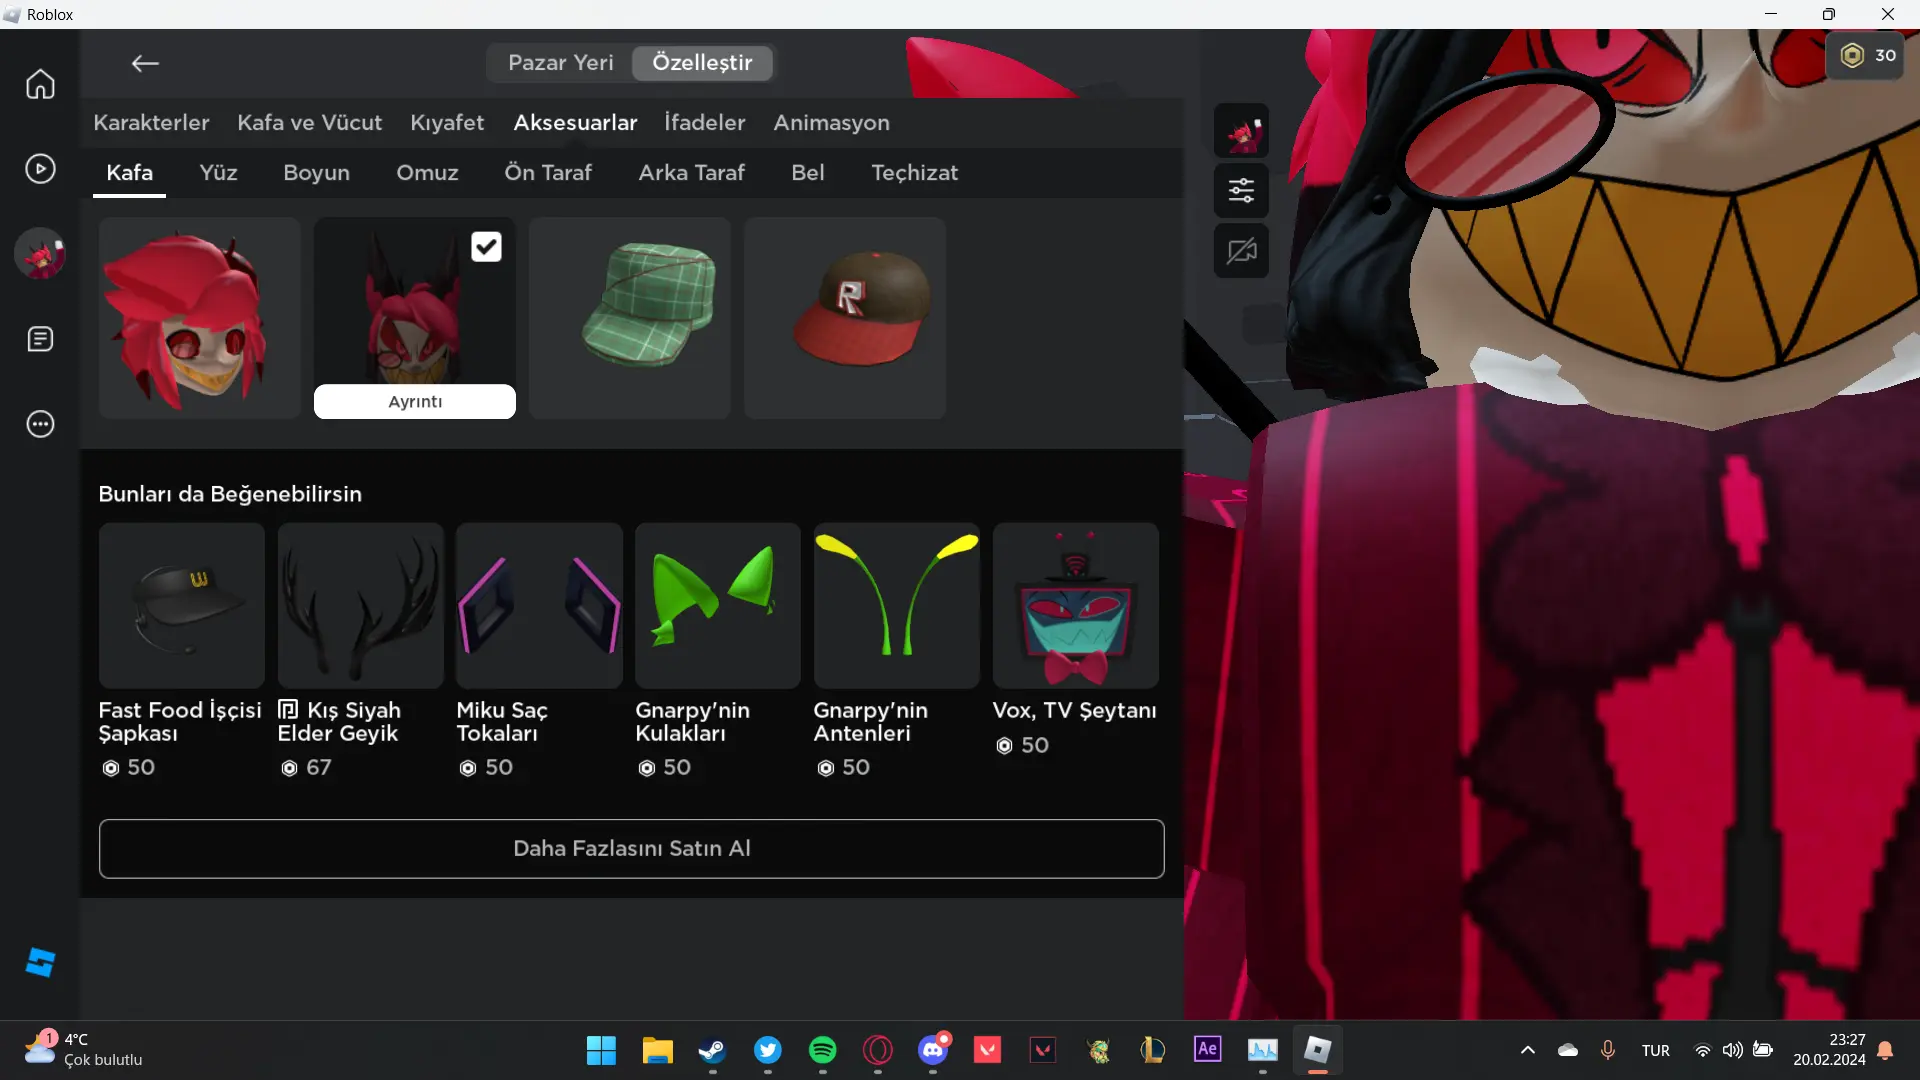This screenshot has width=1920, height=1080.
Task: Show hidden system tray icons
Action: [x=1527, y=1050]
